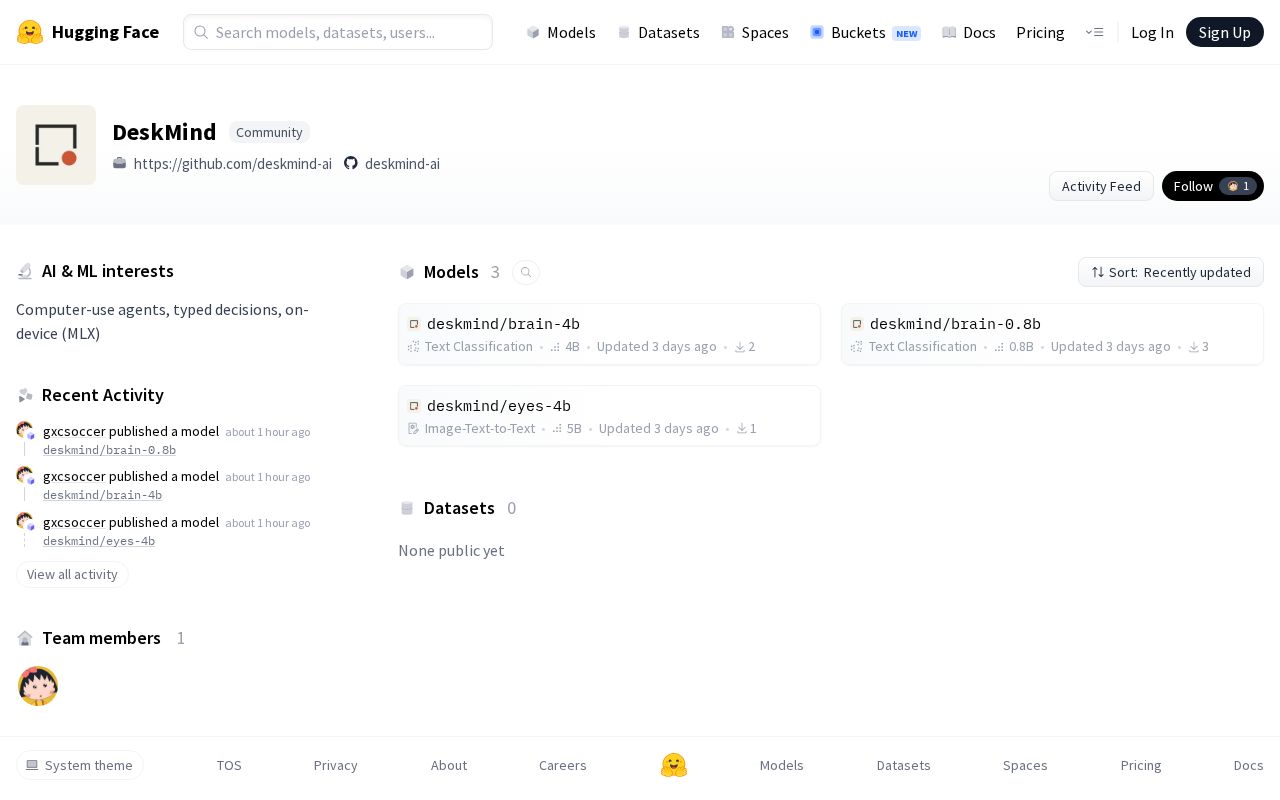This screenshot has width=1280, height=800.
Task: Click the Models section heading
Action: click(451, 272)
